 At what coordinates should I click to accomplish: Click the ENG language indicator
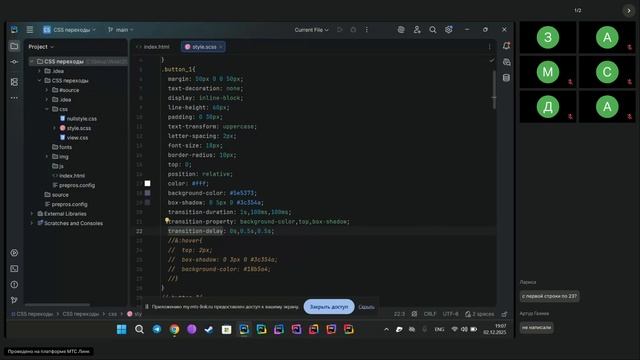[x=439, y=329]
